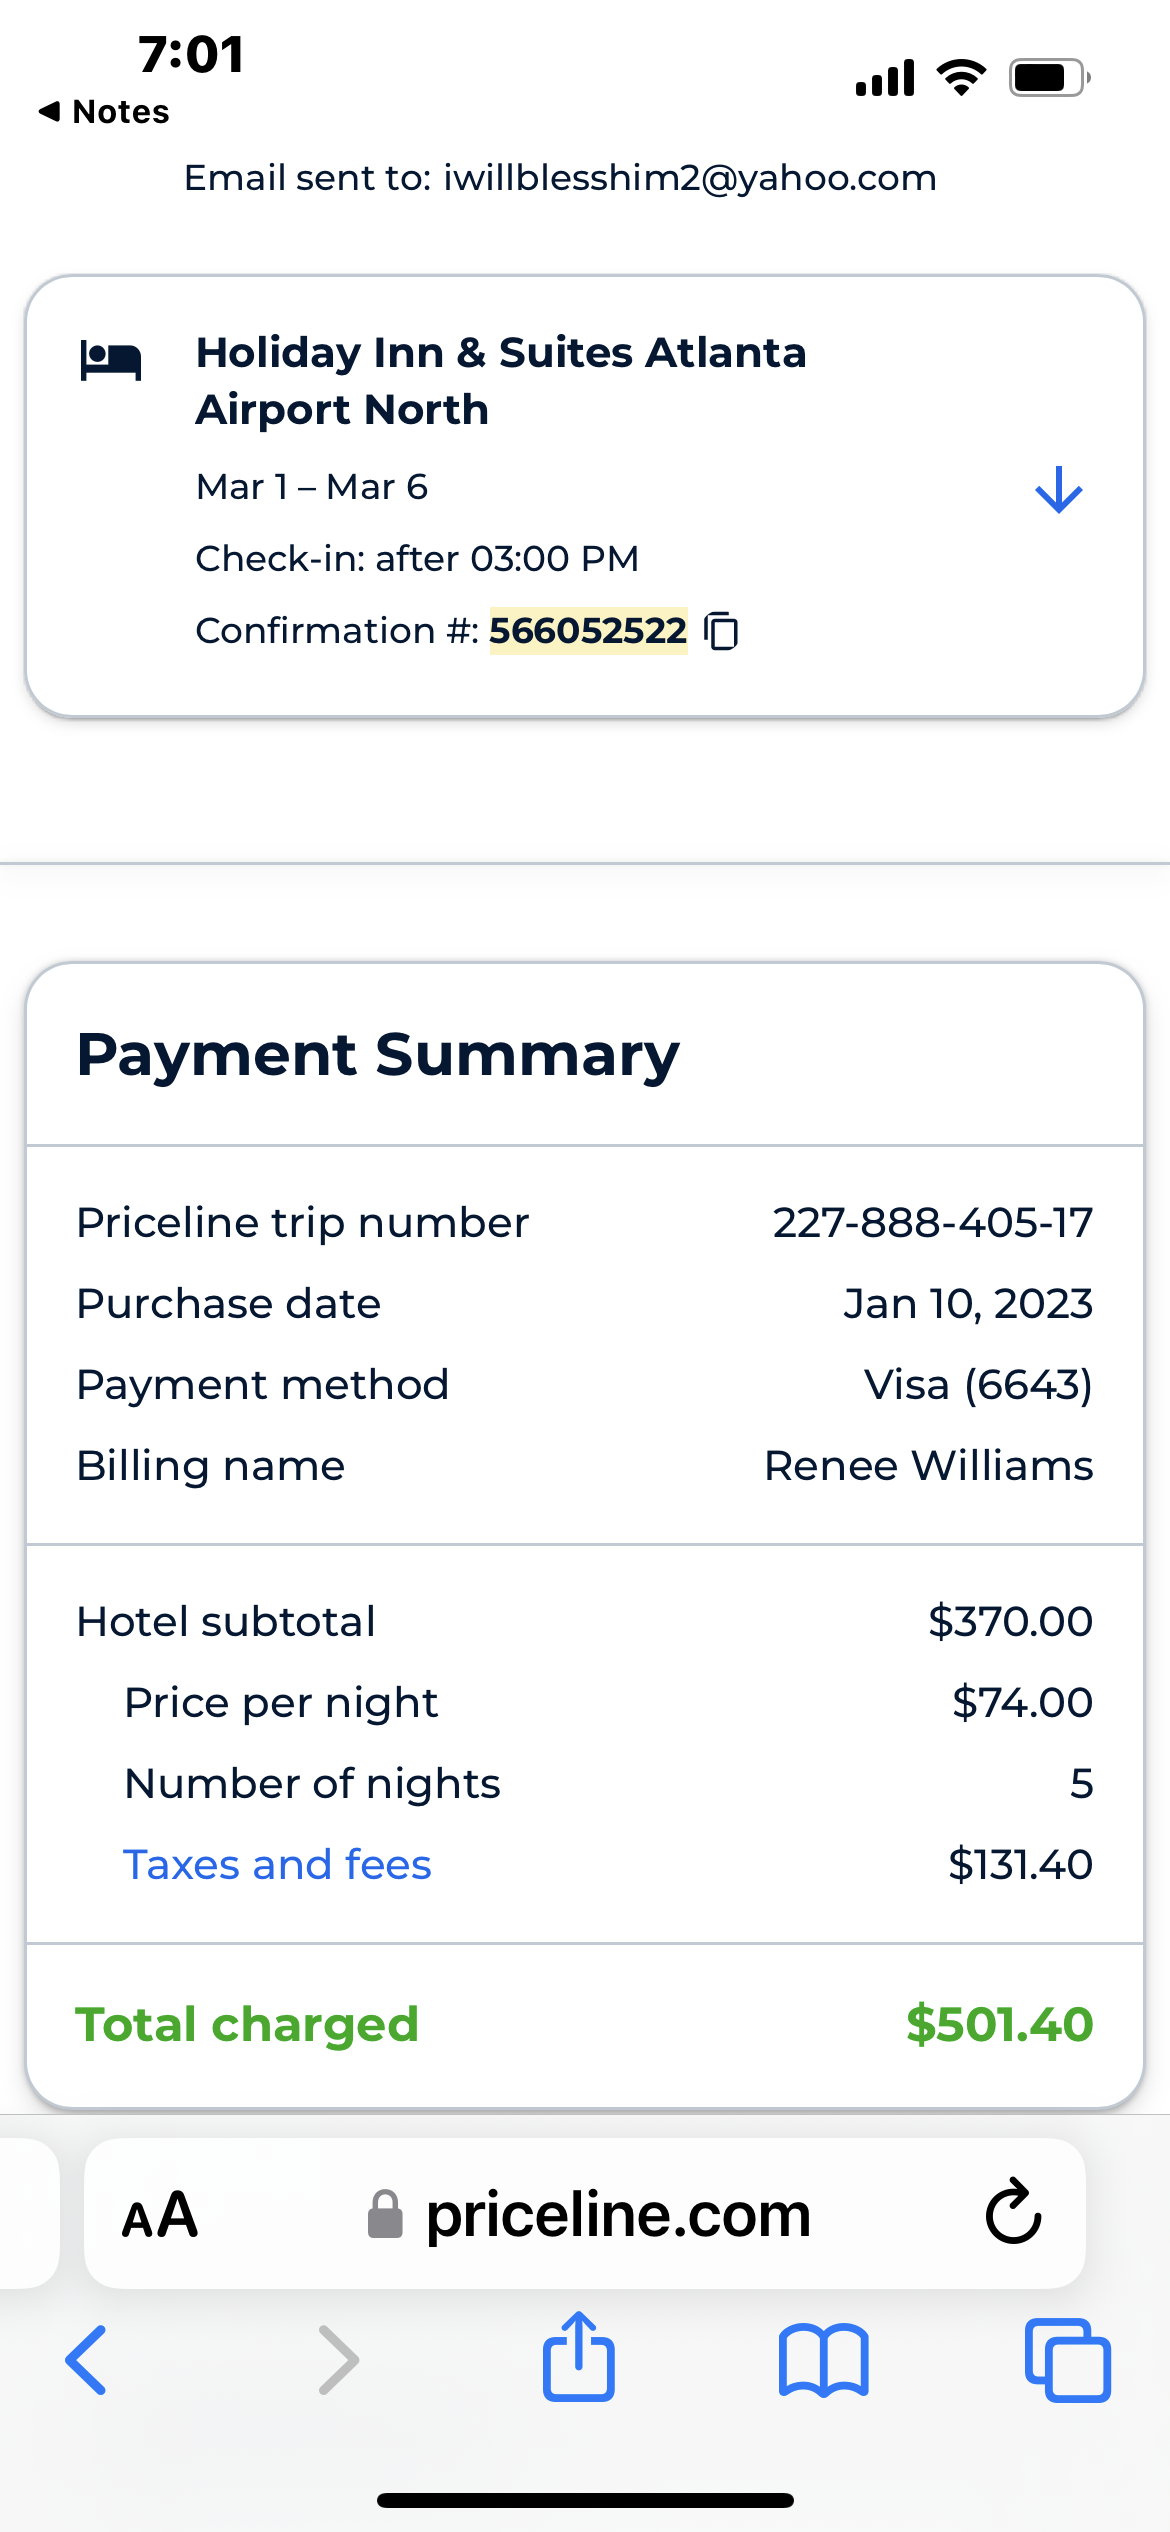The width and height of the screenshot is (1170, 2532).
Task: Copy the hotel confirmation number
Action: 721,632
